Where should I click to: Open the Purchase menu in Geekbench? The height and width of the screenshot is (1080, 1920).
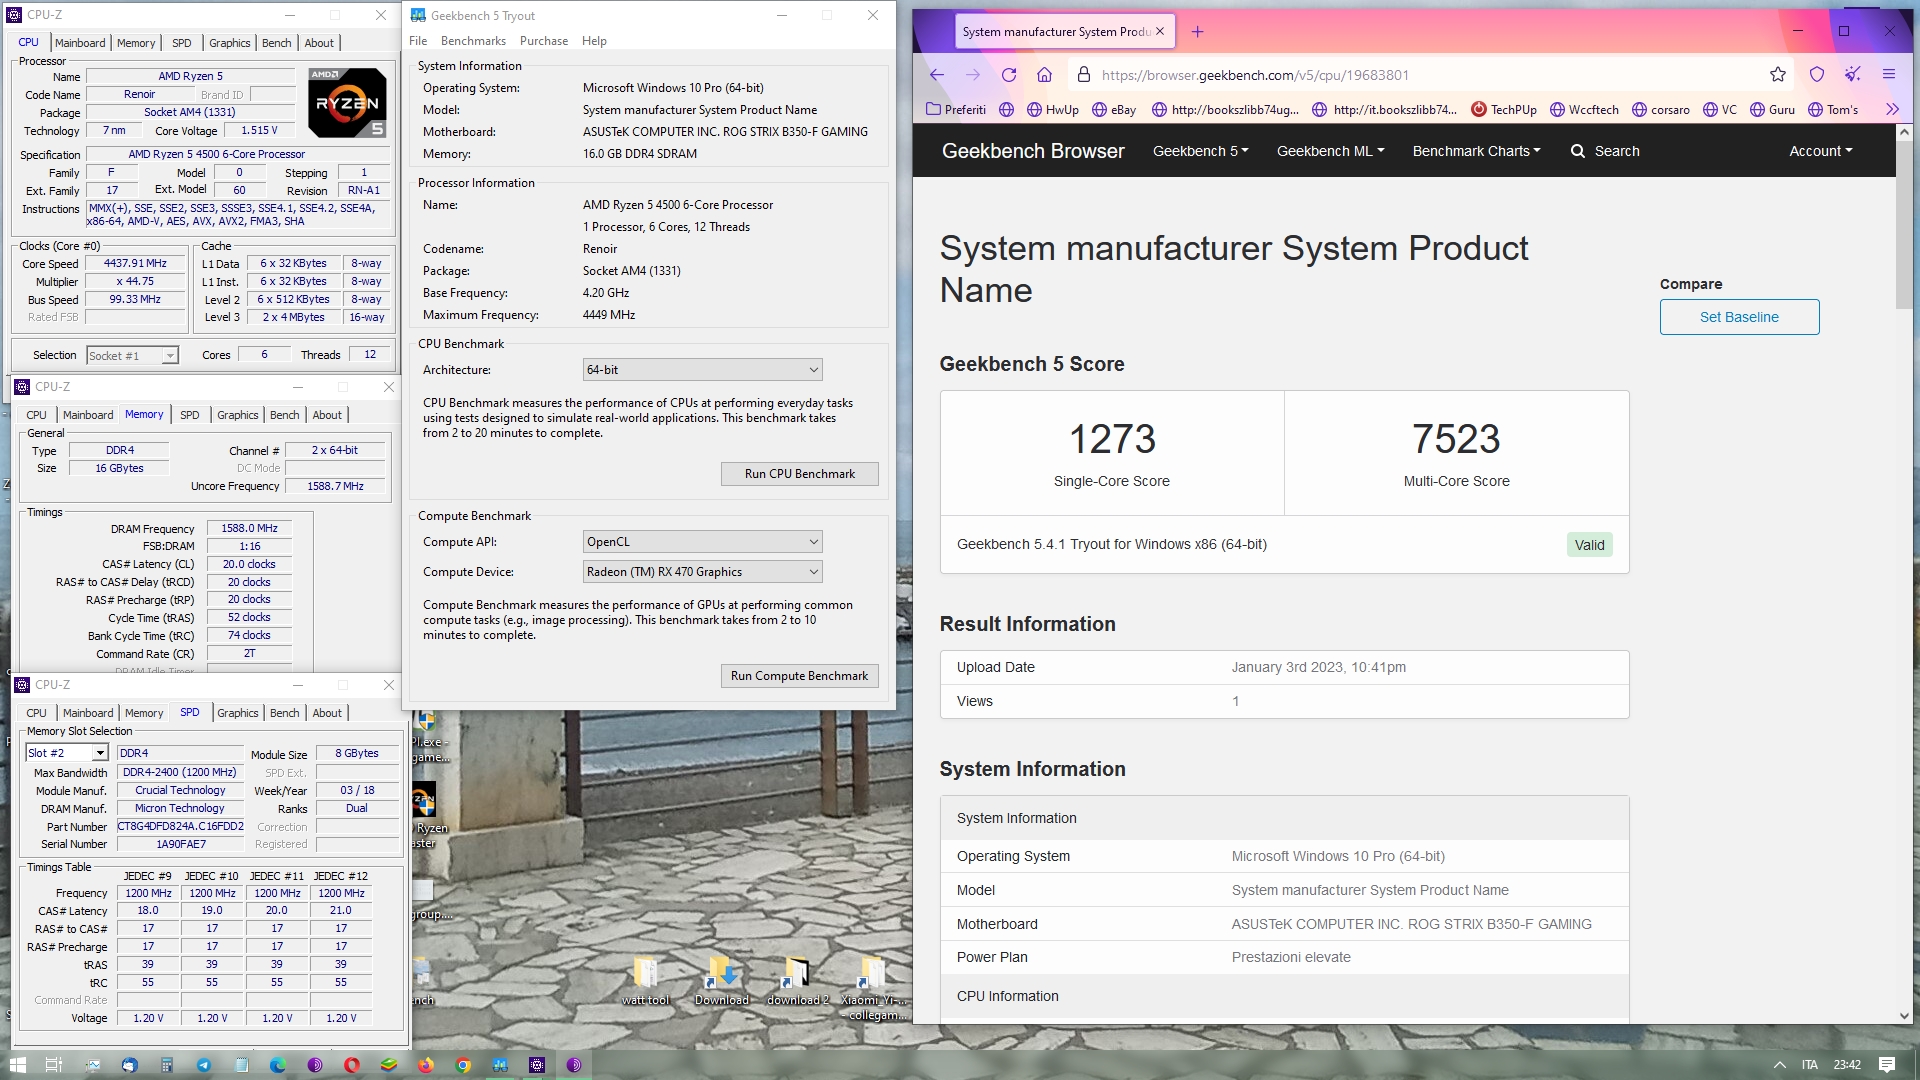click(x=544, y=41)
